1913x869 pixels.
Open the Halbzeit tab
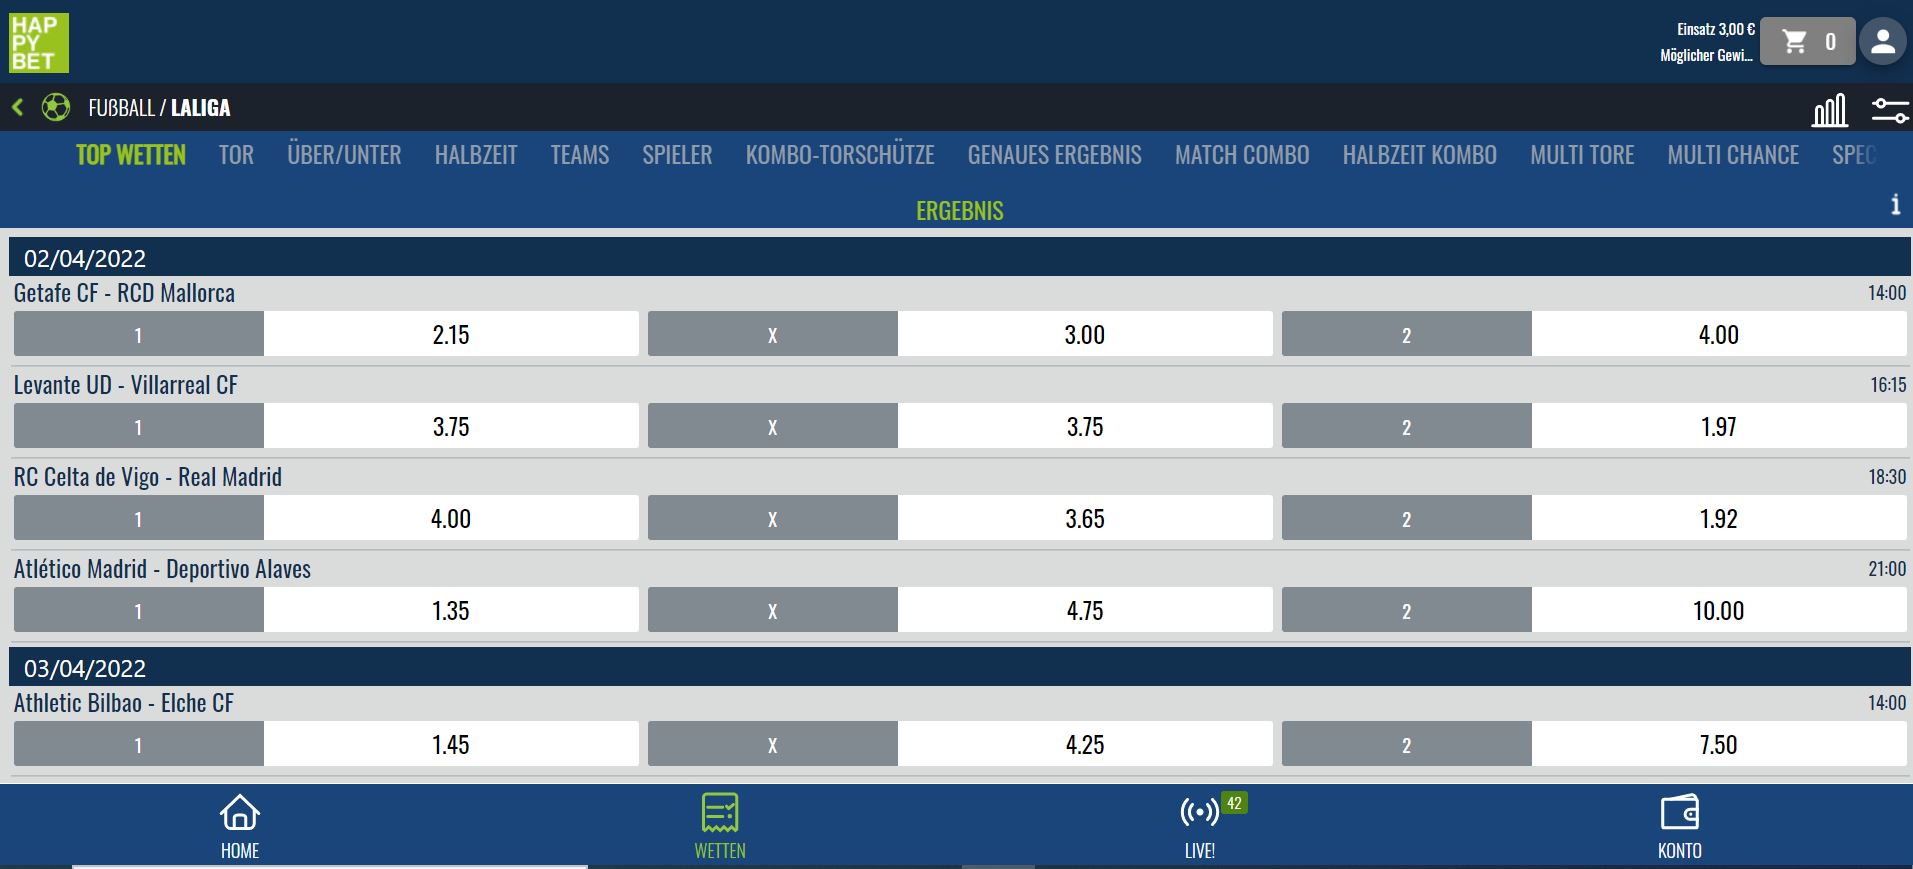[476, 155]
